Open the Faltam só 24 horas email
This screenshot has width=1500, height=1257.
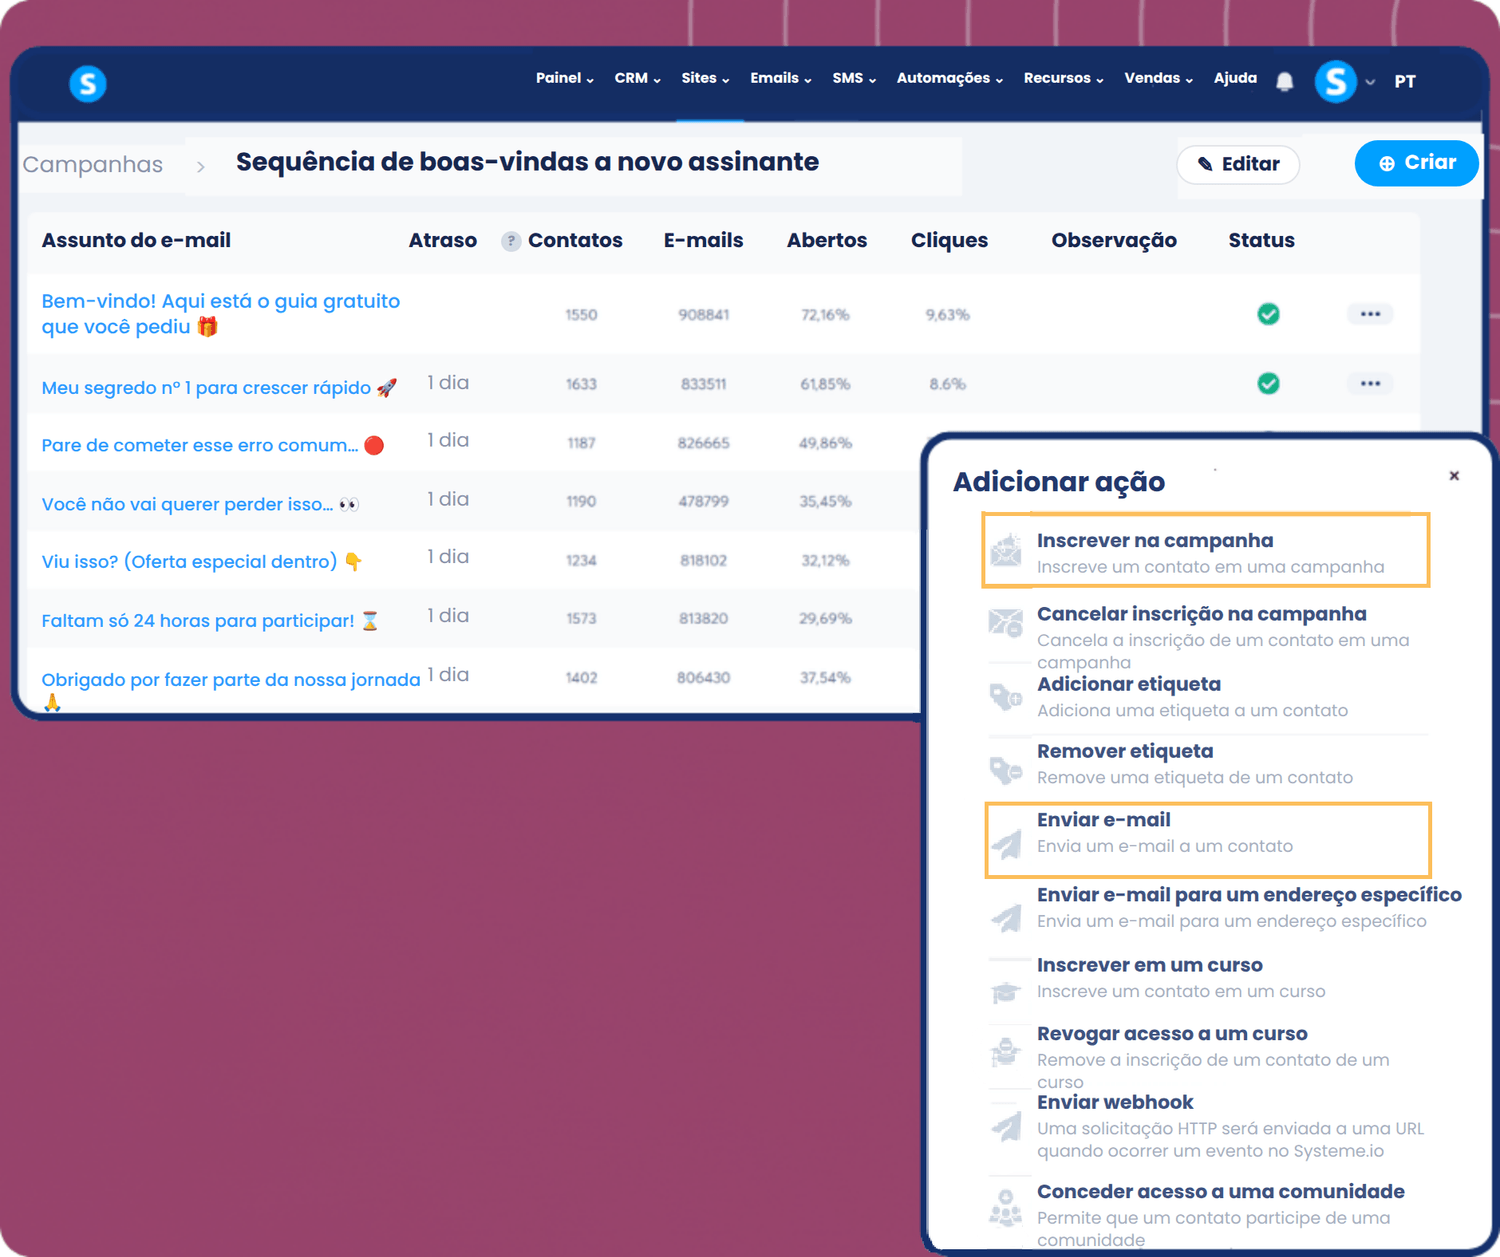pyautogui.click(x=210, y=620)
